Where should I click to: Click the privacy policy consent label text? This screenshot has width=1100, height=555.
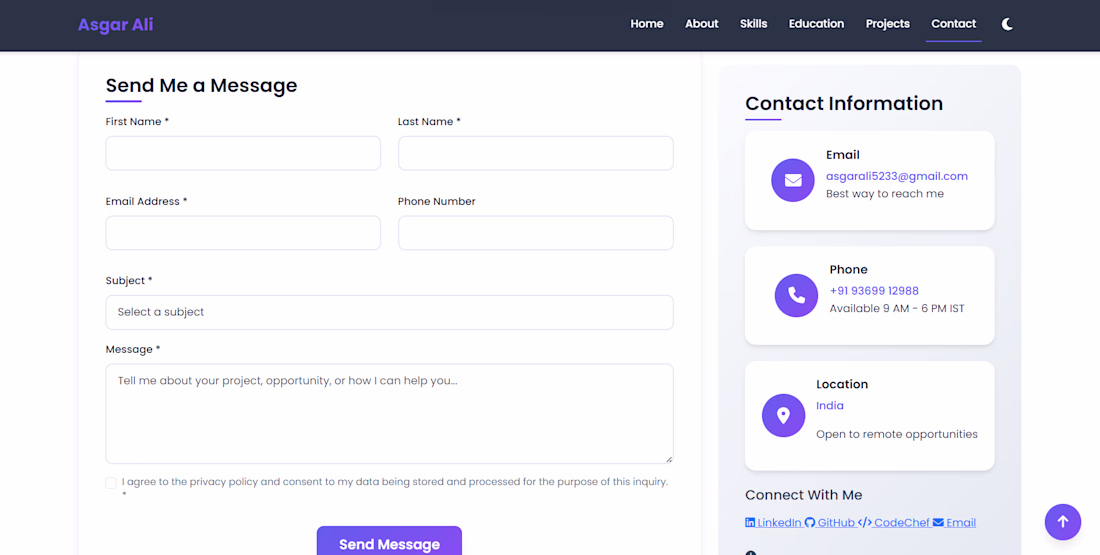pos(394,488)
